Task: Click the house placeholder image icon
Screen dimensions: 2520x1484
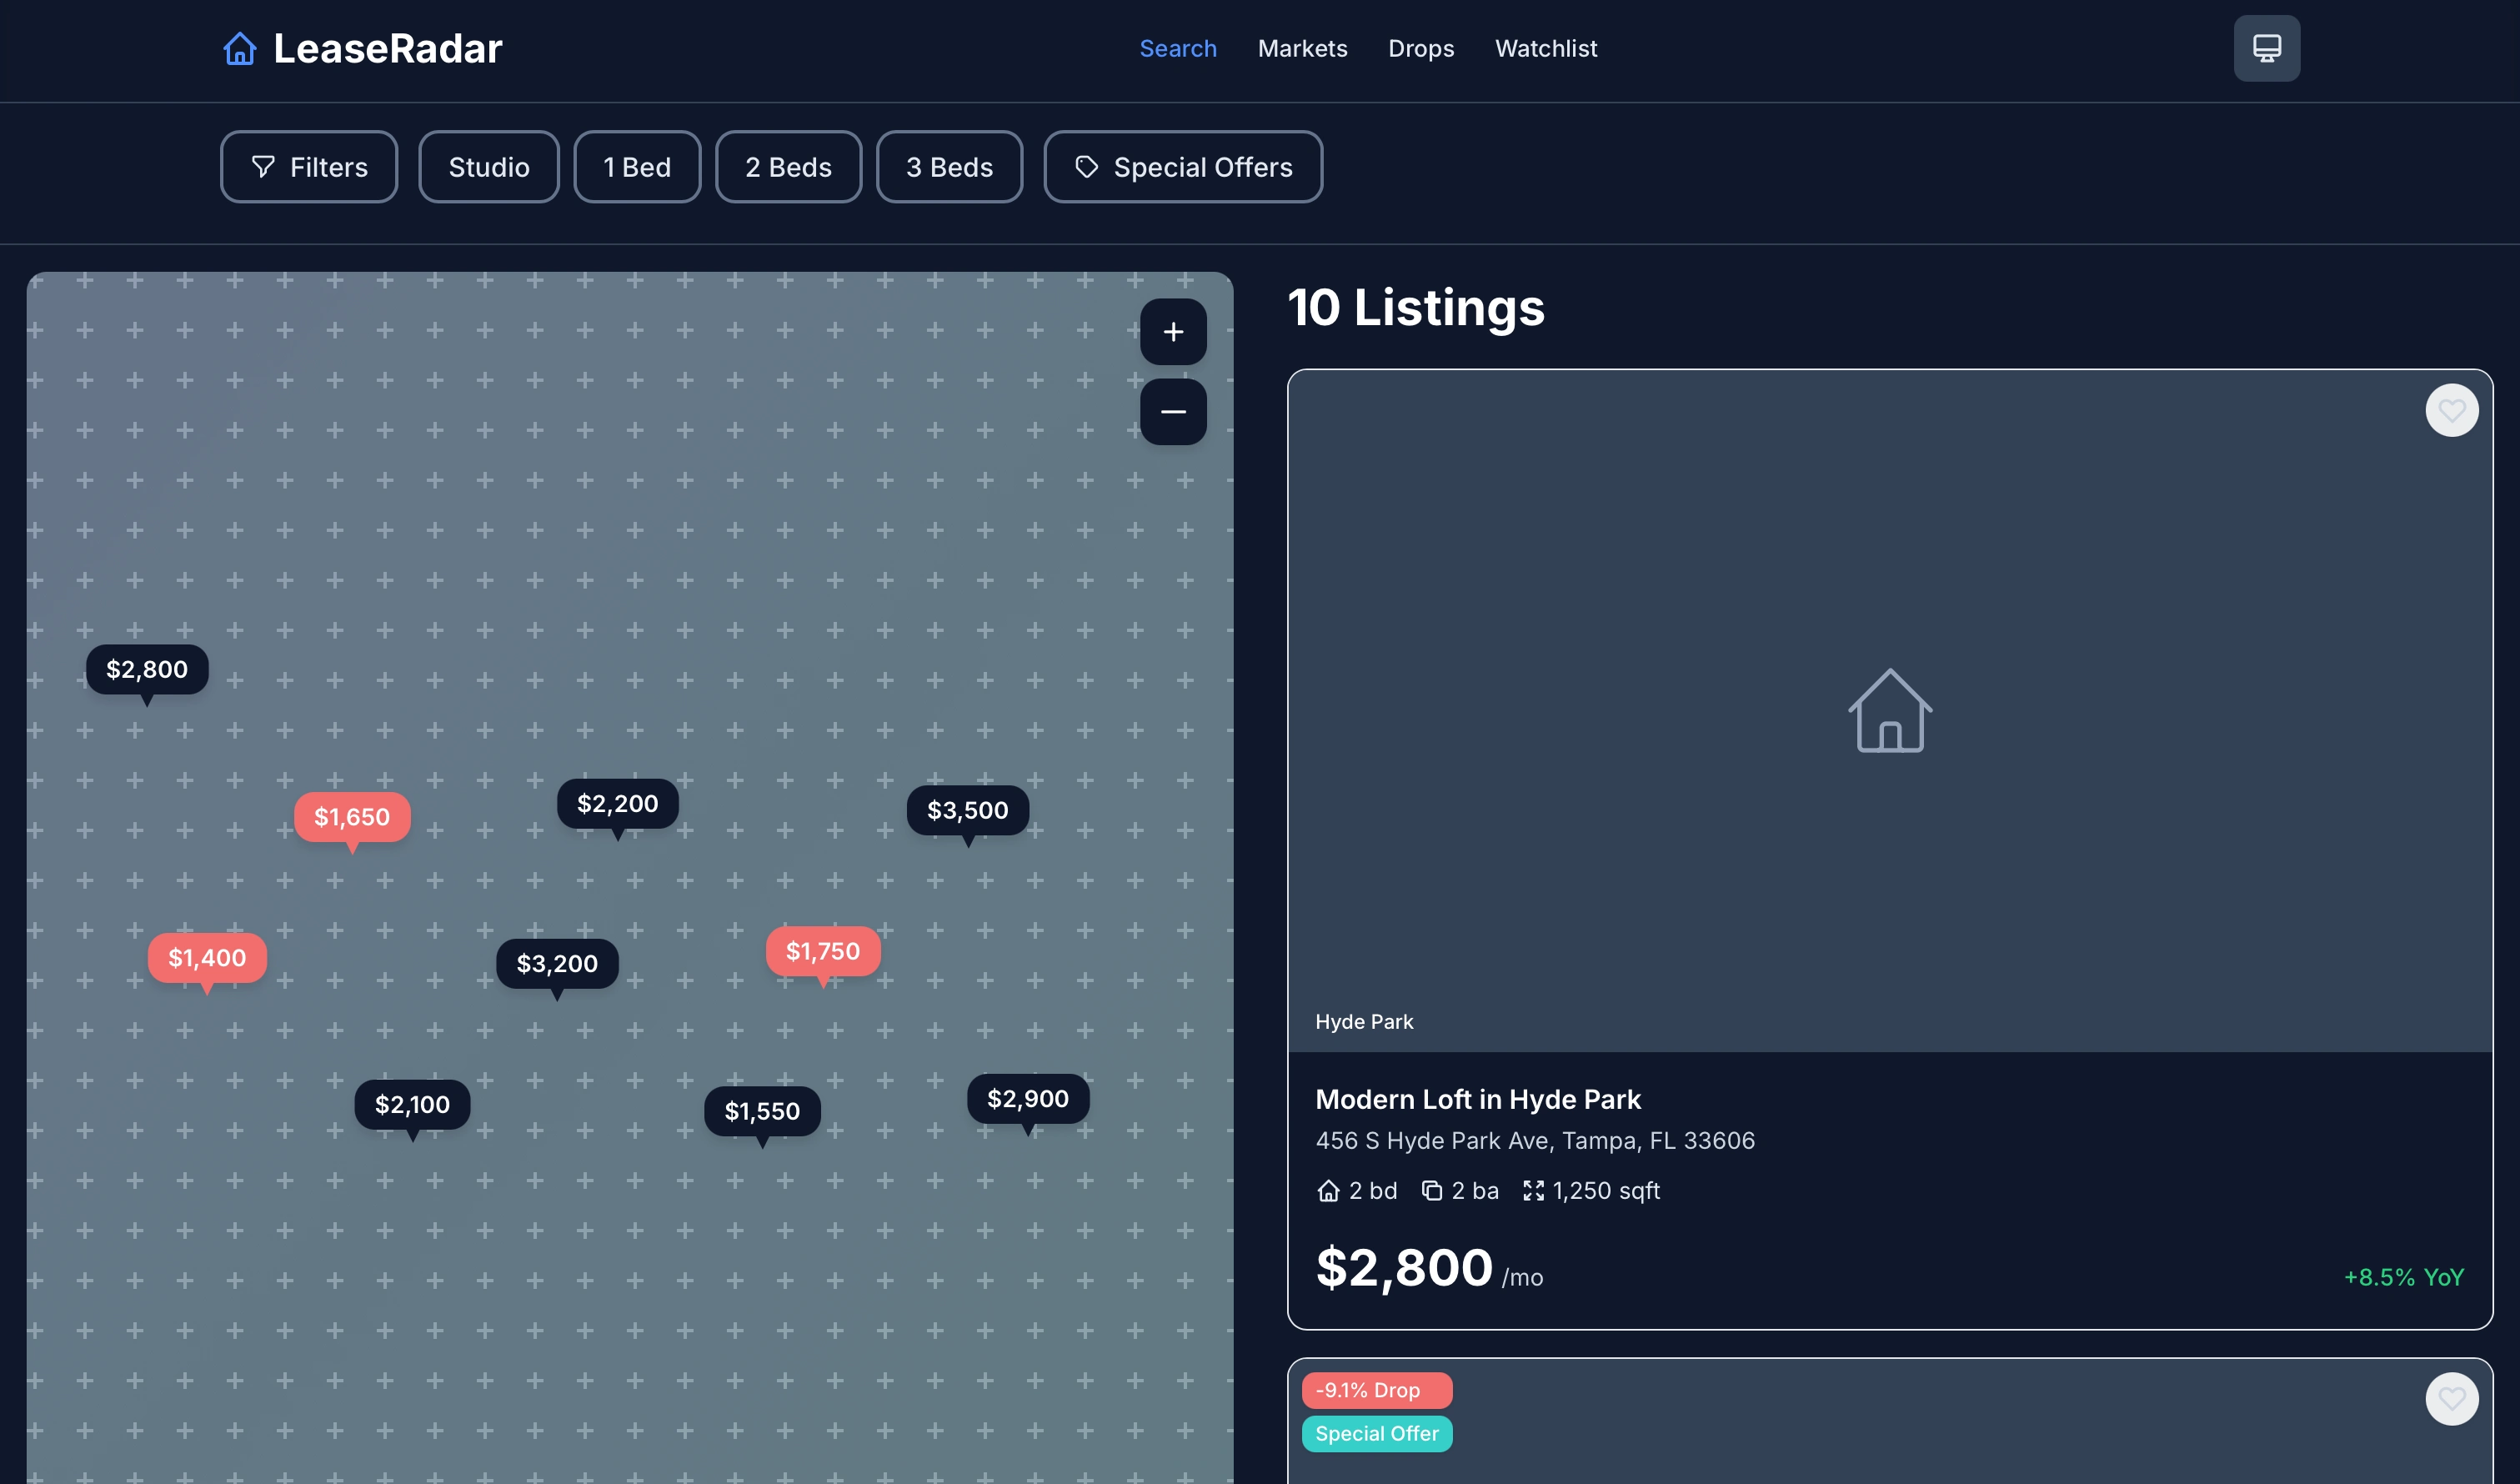Action: coord(1889,711)
